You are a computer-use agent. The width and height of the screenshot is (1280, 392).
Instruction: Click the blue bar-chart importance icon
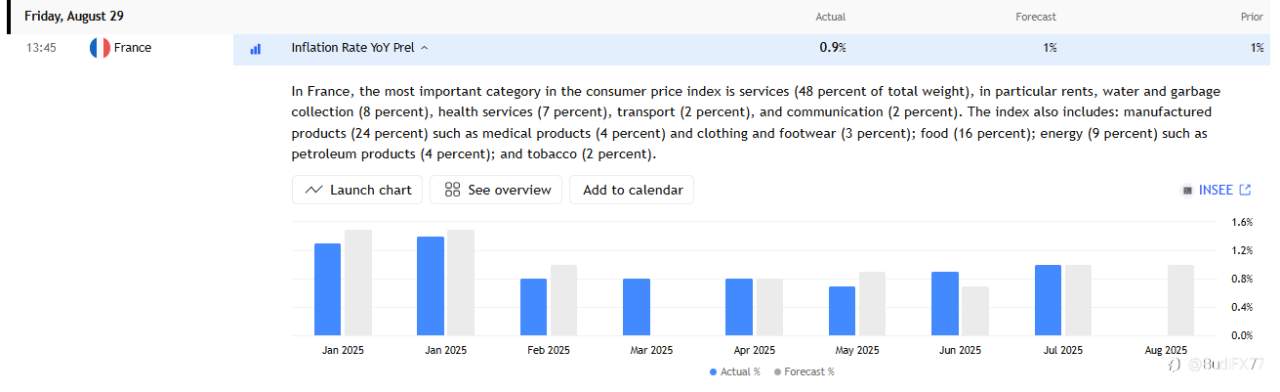[255, 48]
